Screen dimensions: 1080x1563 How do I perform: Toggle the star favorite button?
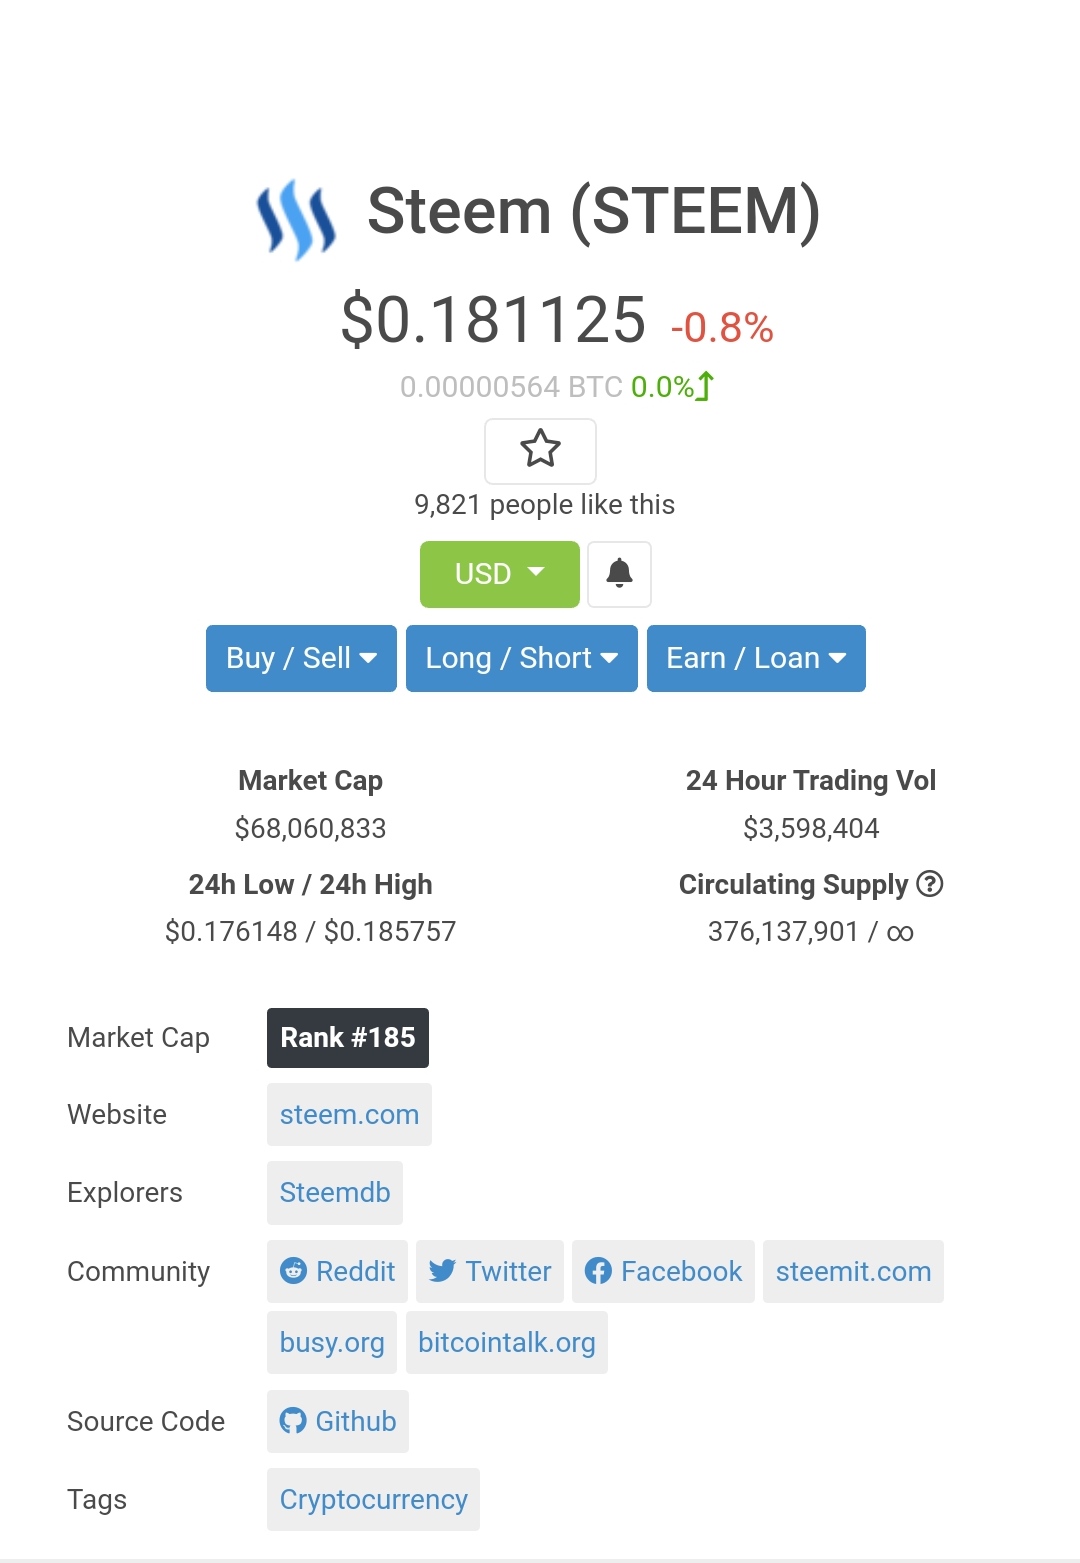[540, 450]
